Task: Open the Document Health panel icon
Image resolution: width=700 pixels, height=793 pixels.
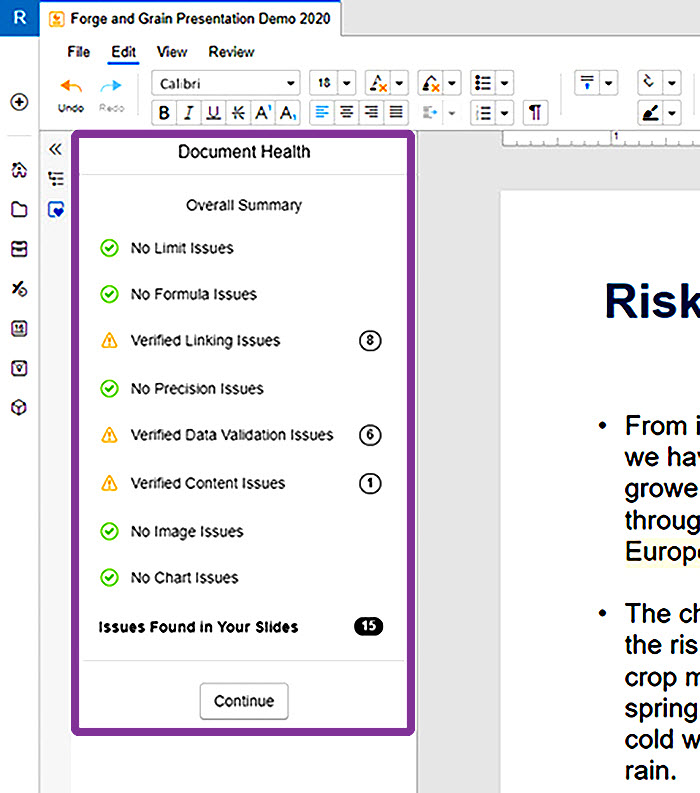Action: point(56,209)
